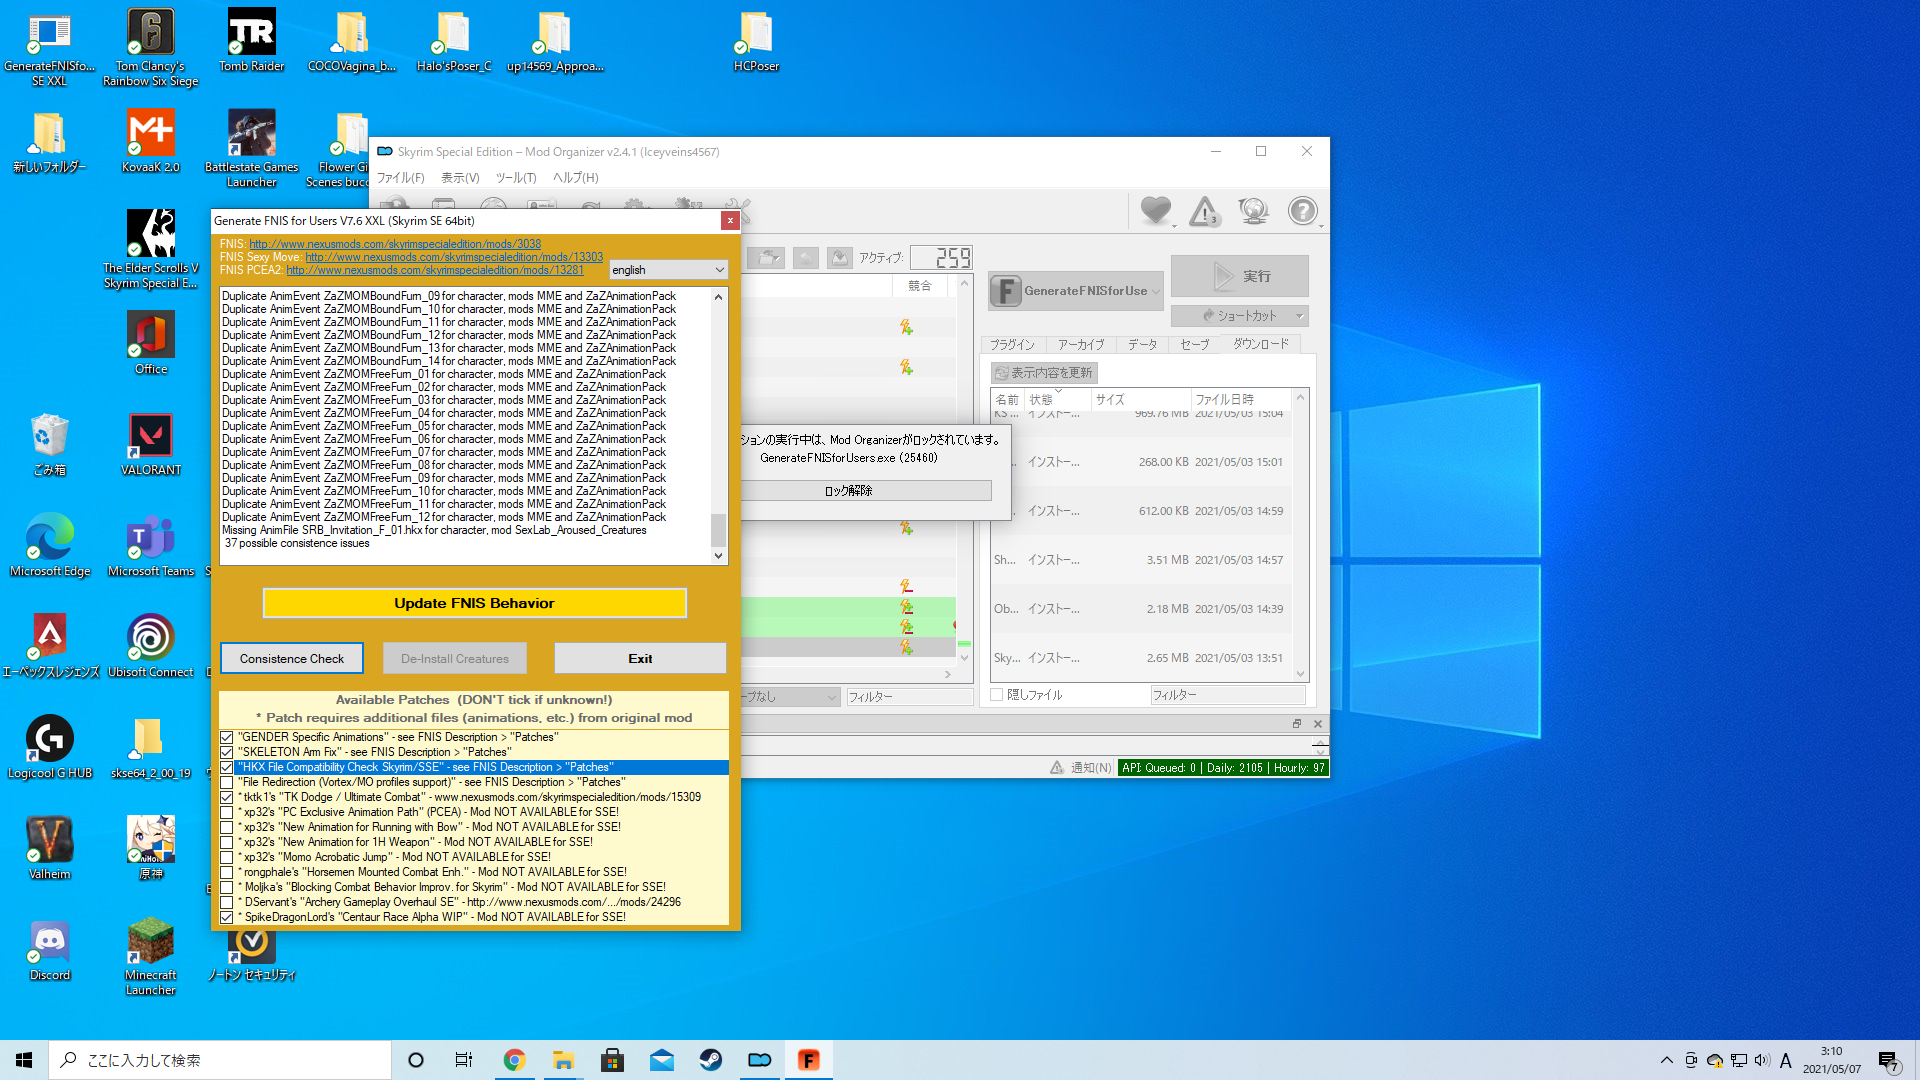Click the mod list フィルター filter field

click(909, 697)
